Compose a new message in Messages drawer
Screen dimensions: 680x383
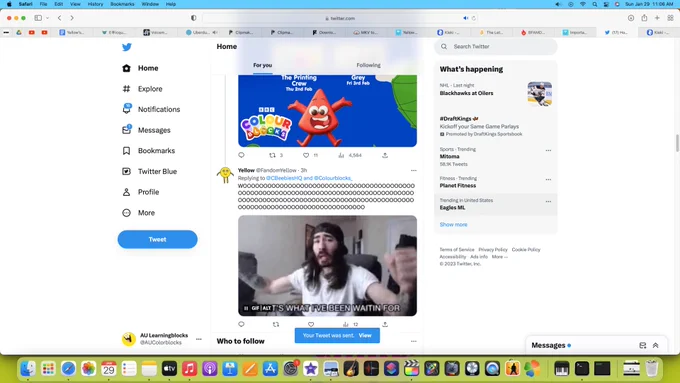tap(643, 345)
